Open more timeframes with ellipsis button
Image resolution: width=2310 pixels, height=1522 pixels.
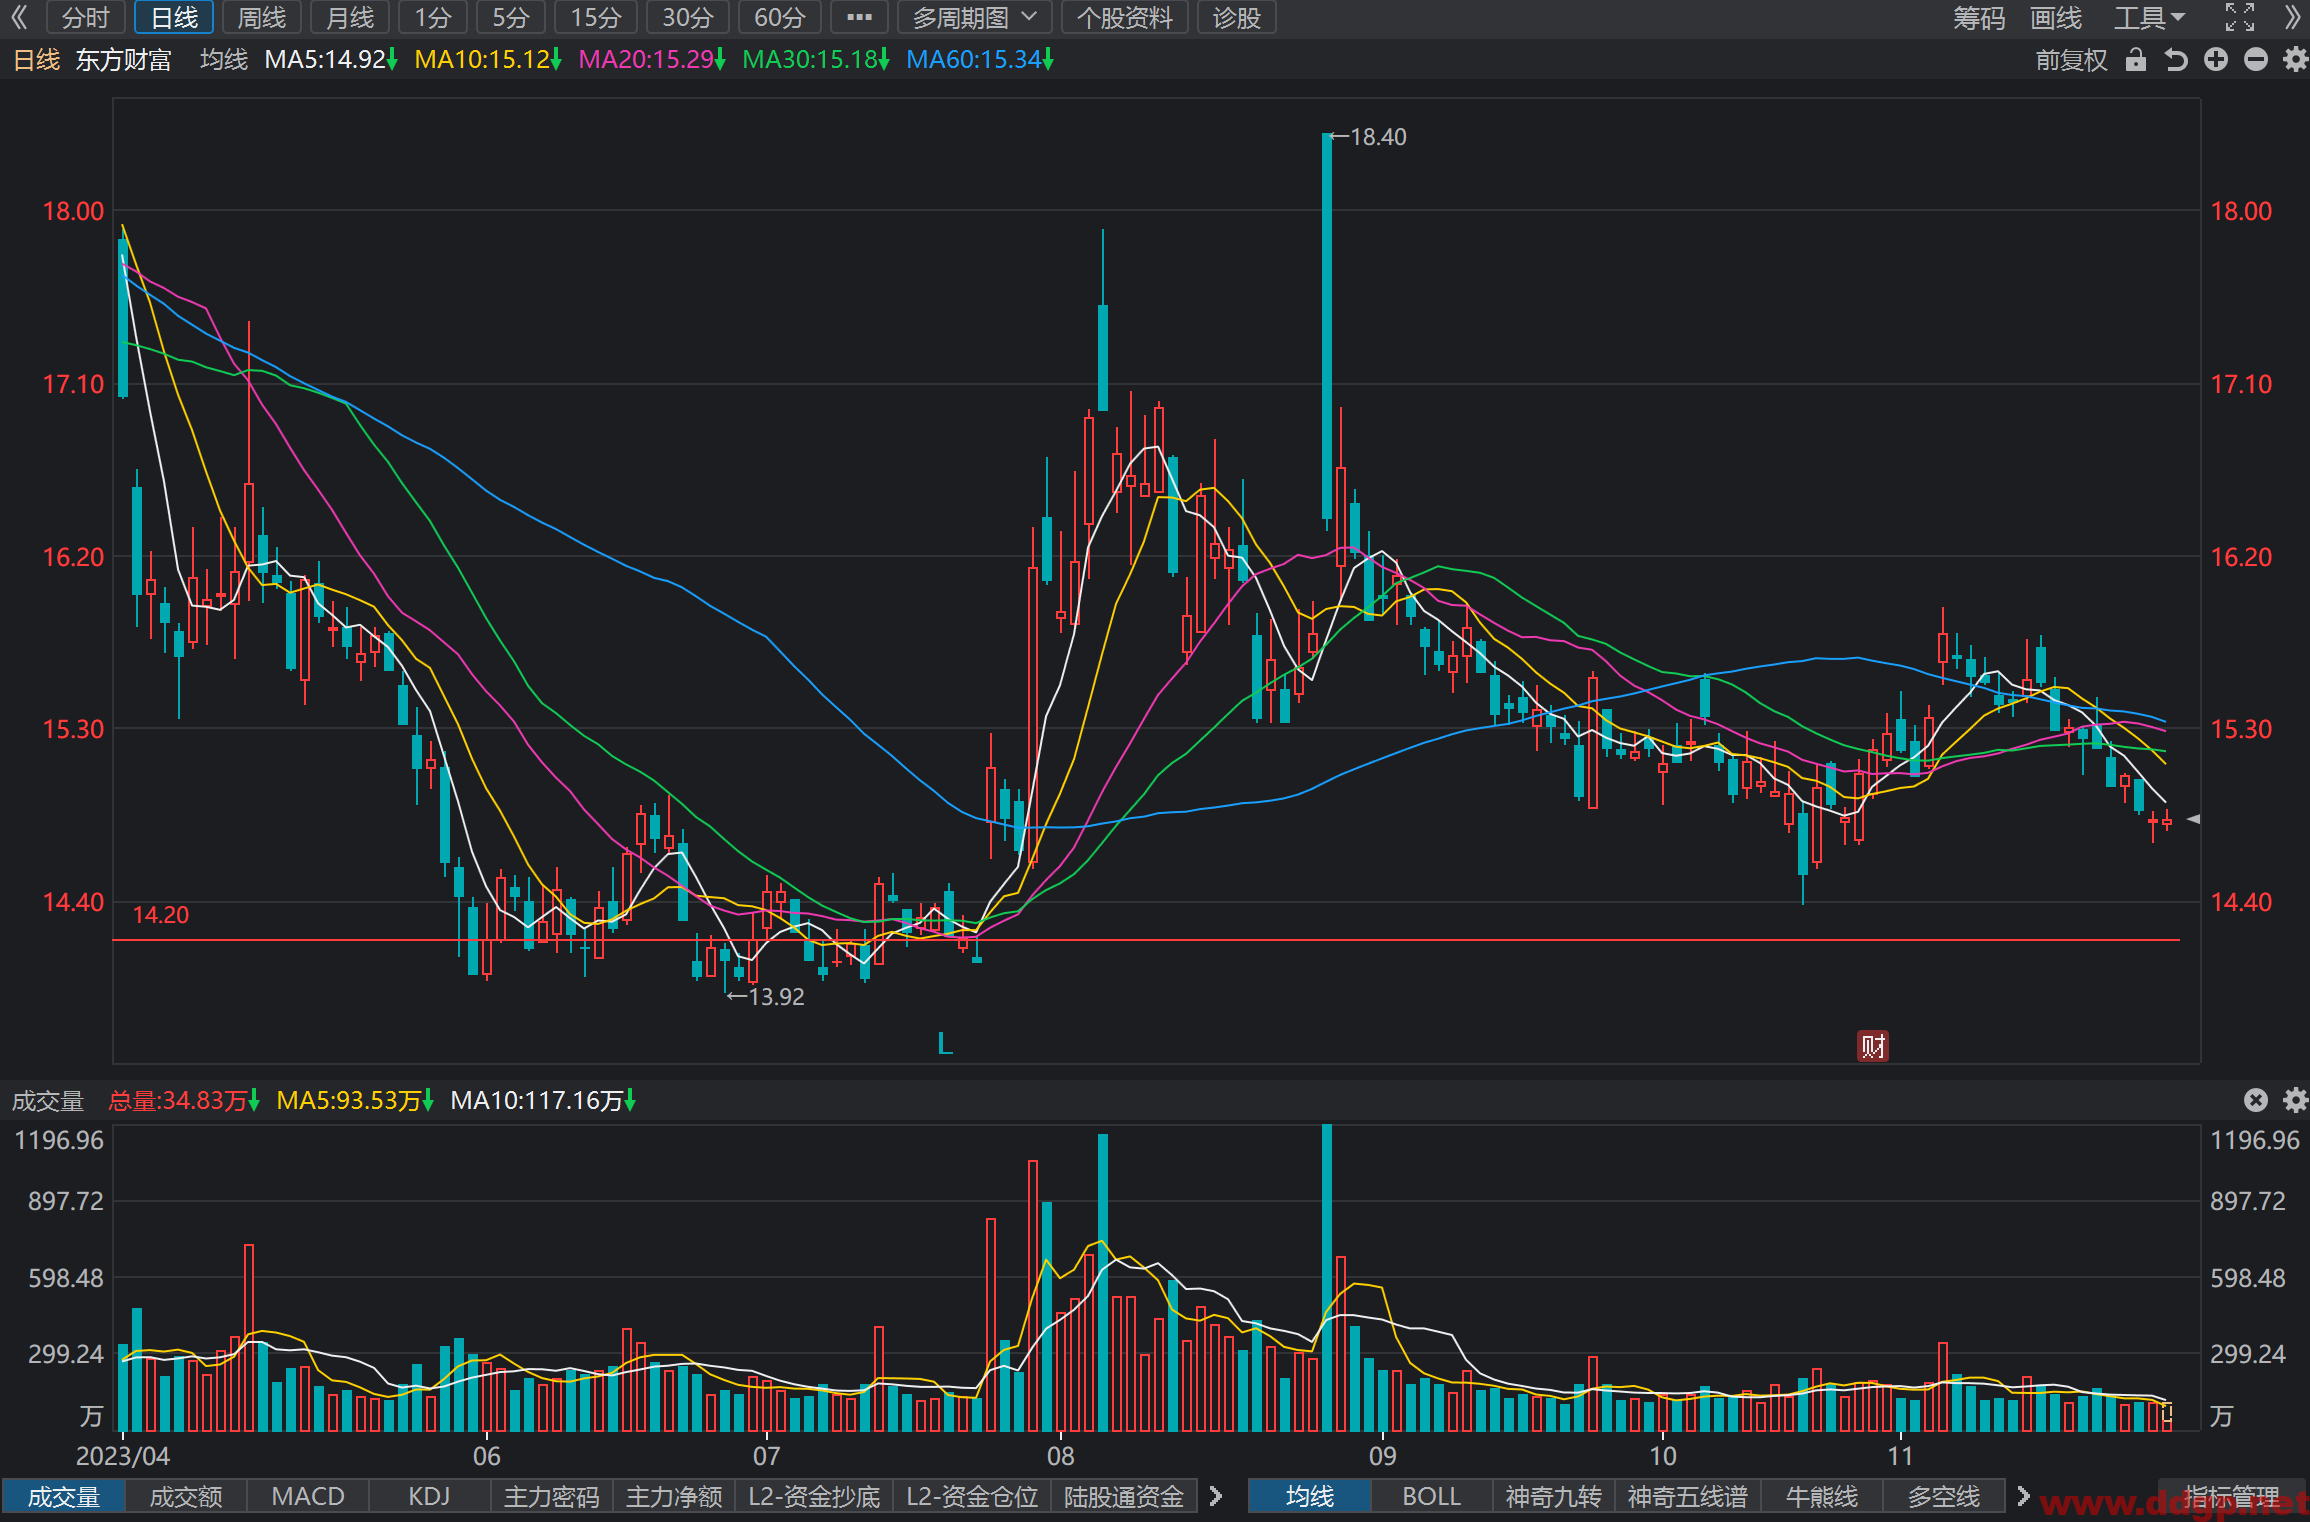(859, 17)
